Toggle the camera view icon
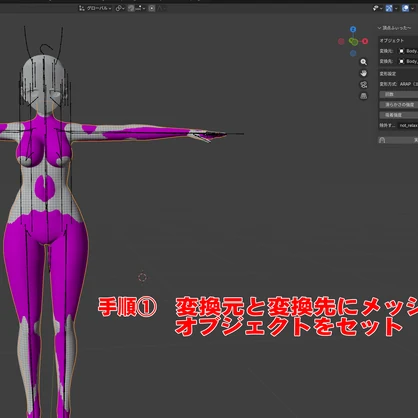The image size is (418, 418). 364,85
